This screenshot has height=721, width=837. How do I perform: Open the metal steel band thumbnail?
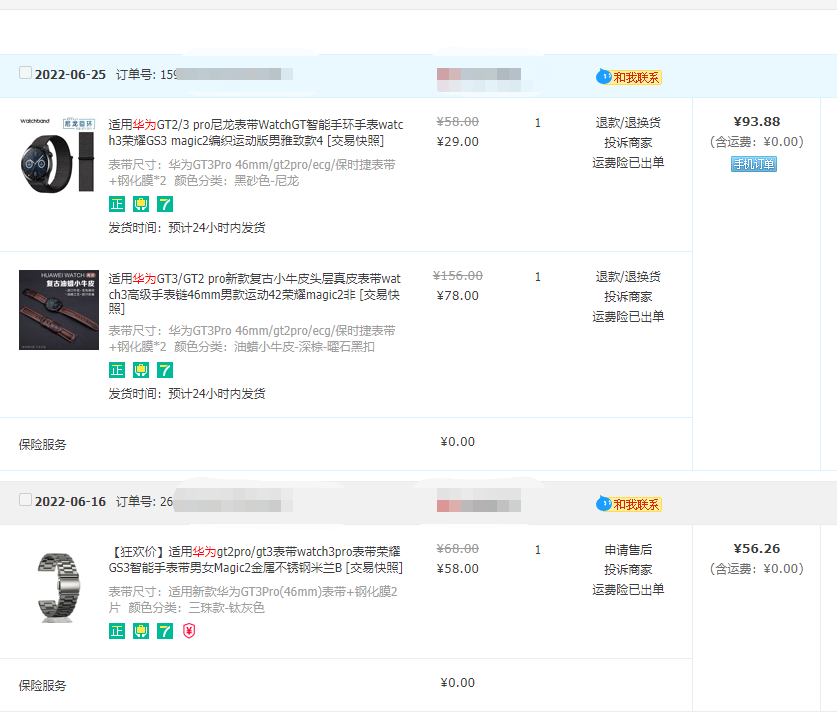[59, 587]
